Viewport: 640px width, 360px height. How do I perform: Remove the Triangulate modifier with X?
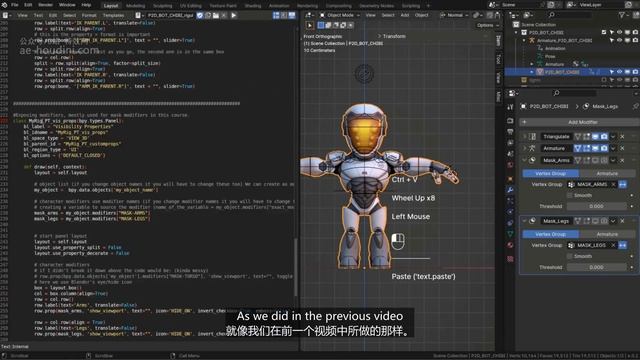pyautogui.click(x=622, y=136)
